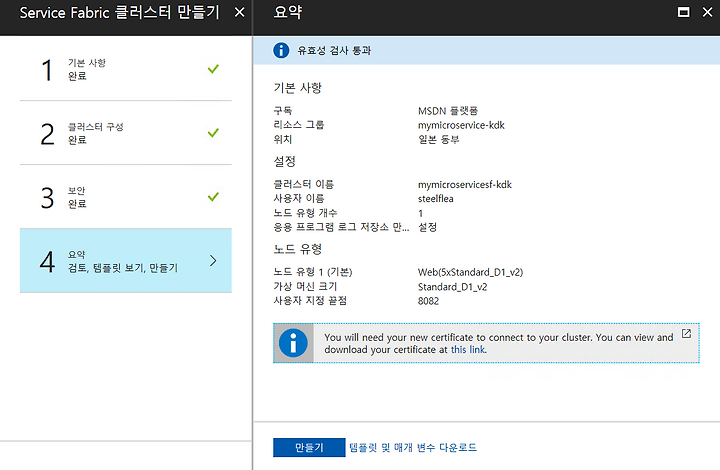The width and height of the screenshot is (720, 470).
Task: Click the 가상 머신 크기 value Standard_D1_v2
Action: point(452,287)
